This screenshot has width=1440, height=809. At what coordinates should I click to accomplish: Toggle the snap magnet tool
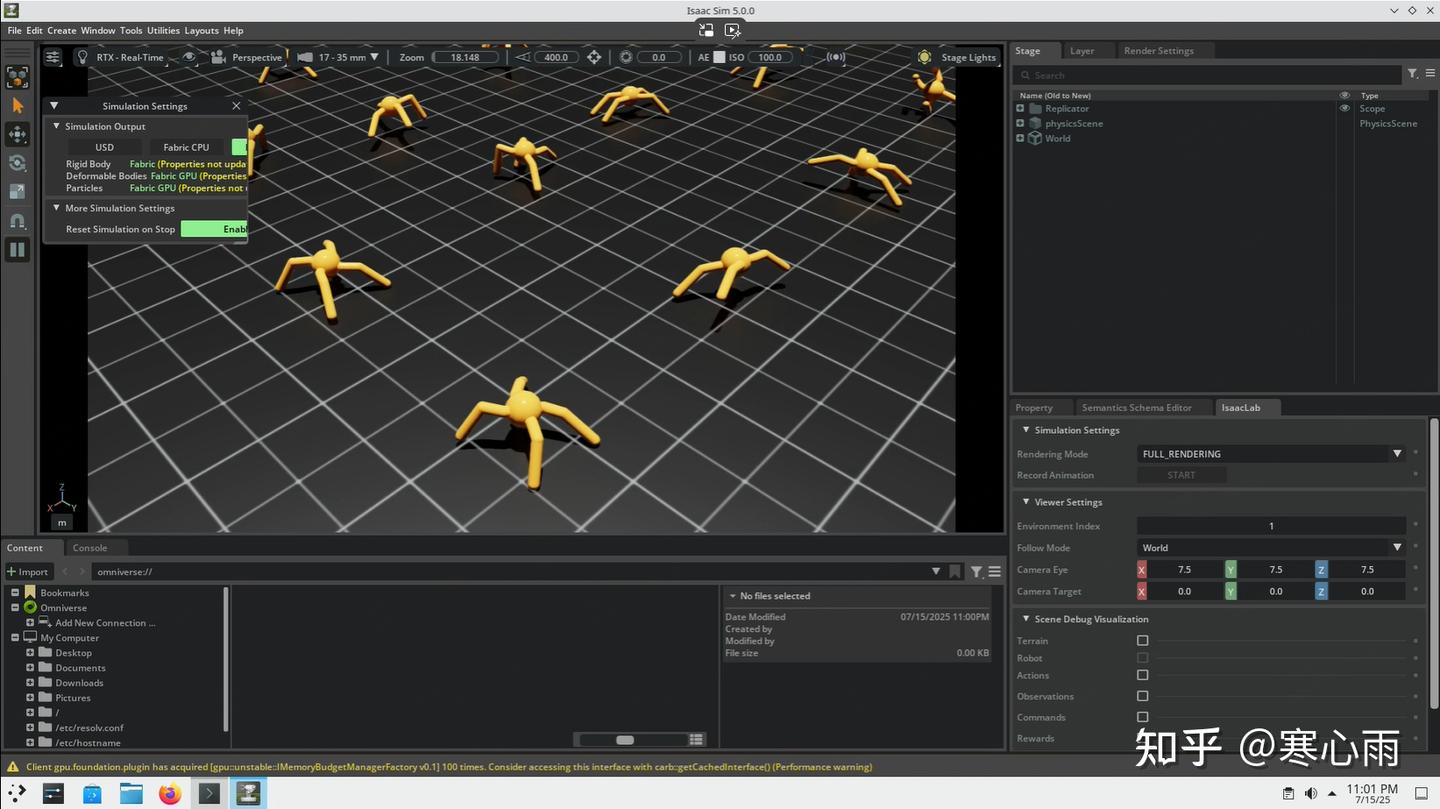point(17,221)
